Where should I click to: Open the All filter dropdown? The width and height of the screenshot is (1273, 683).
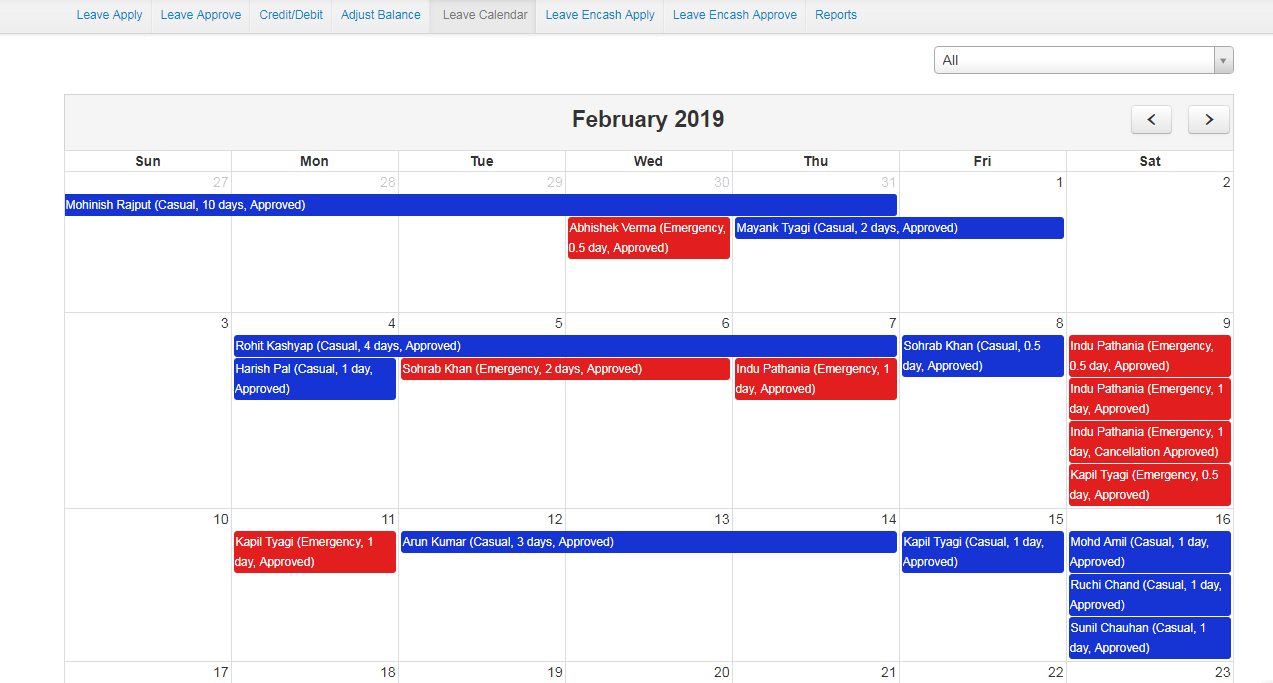(1083, 60)
